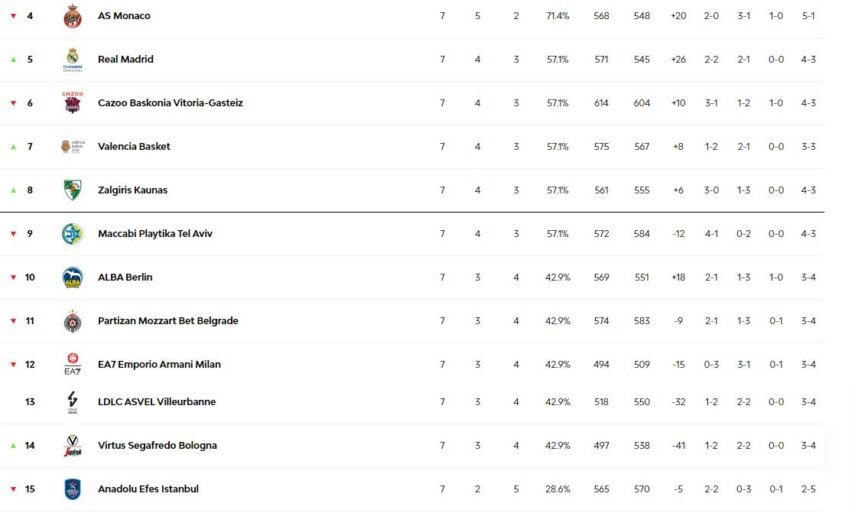The width and height of the screenshot is (855, 513).
Task: Open the LDLC ASVEL Villeurbanne logo
Action: point(72,402)
